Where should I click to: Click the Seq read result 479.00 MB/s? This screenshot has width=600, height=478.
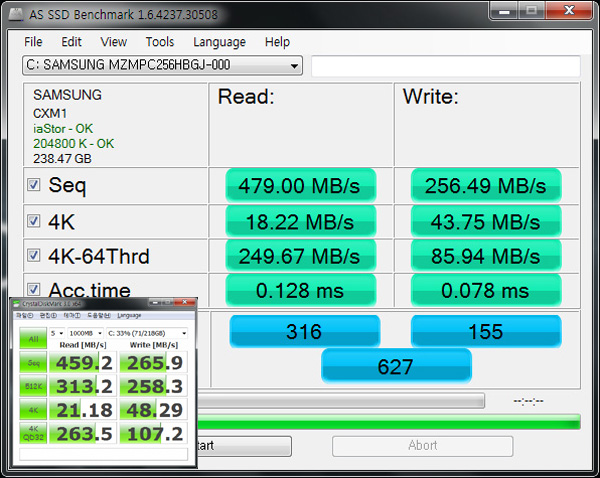[301, 186]
